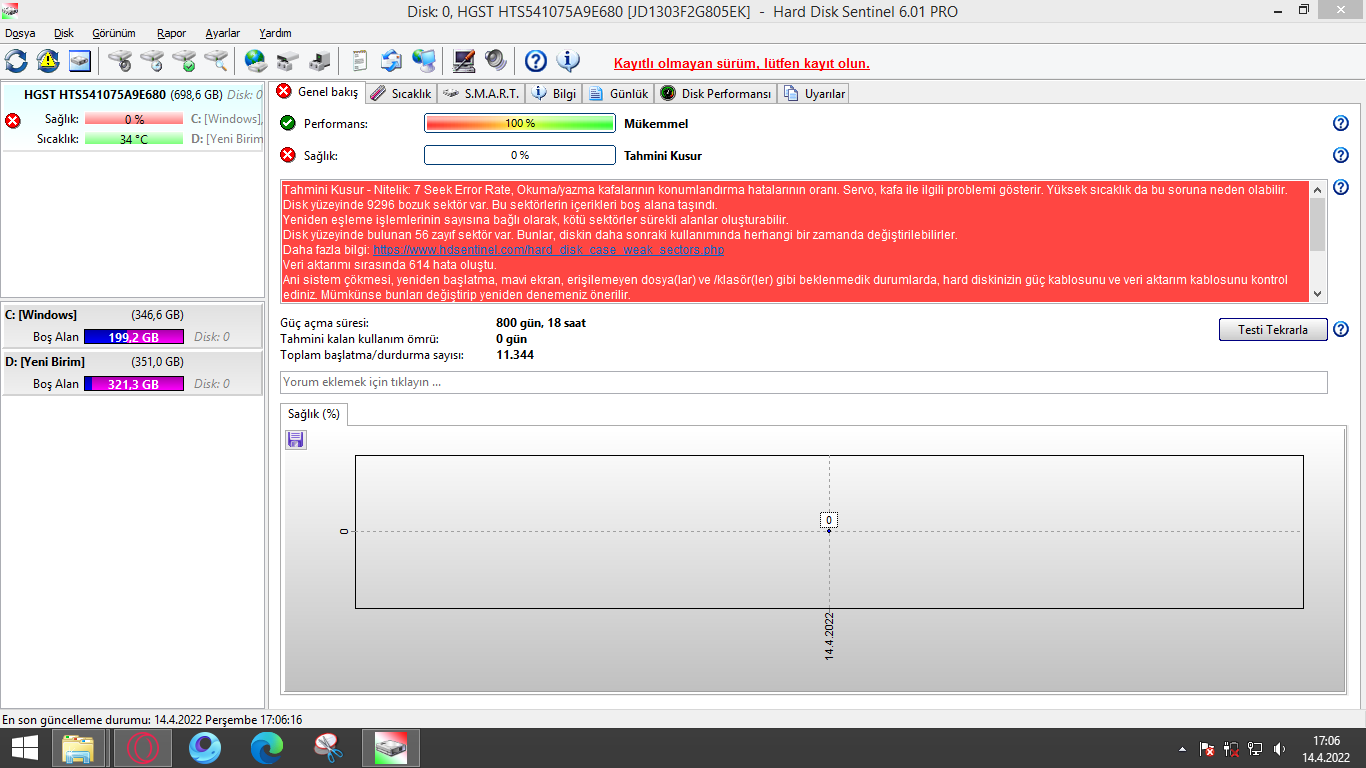Click the 34 °C temperature bar in disk list

pos(134,139)
